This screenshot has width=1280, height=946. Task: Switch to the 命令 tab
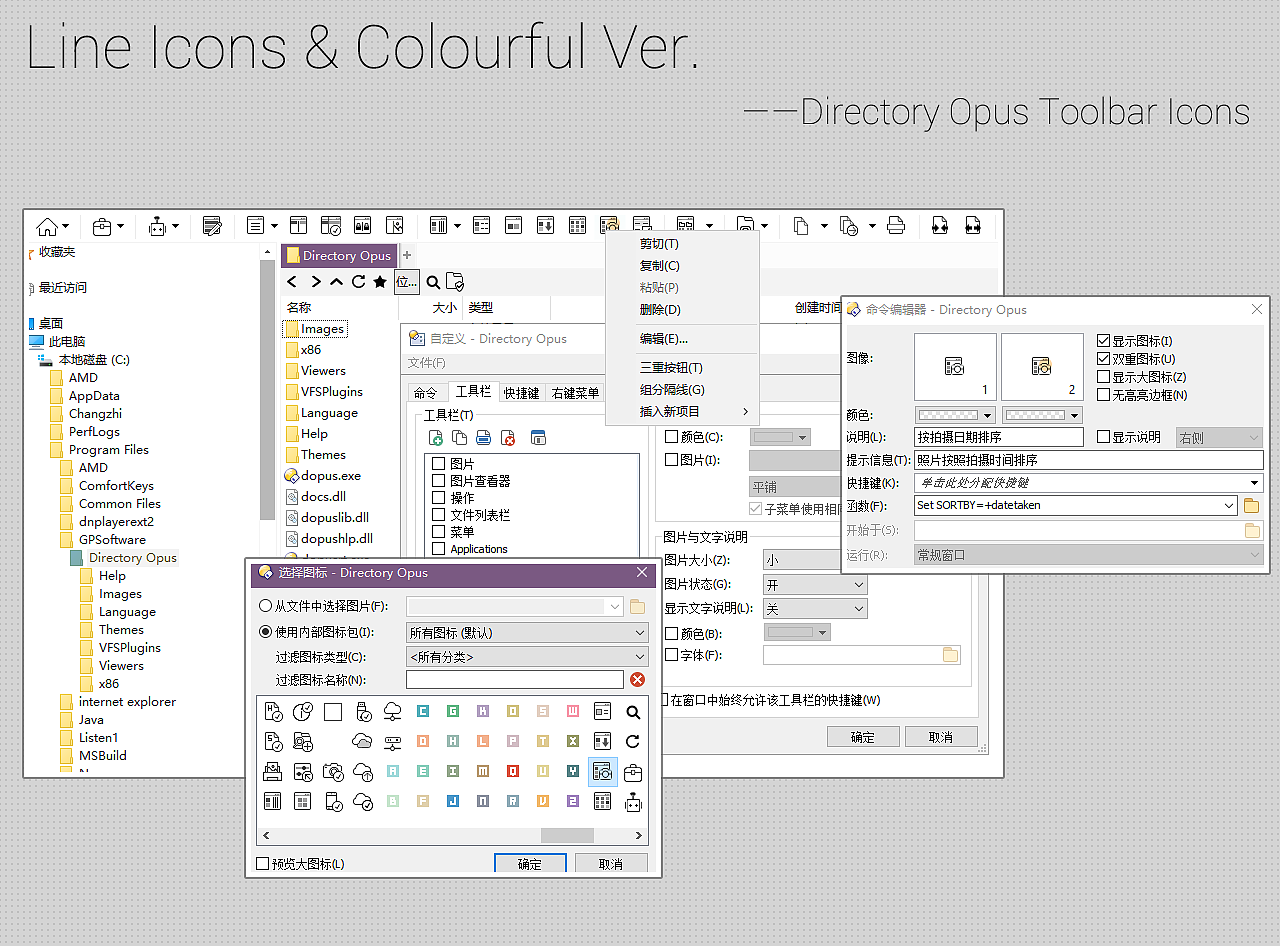click(x=426, y=393)
